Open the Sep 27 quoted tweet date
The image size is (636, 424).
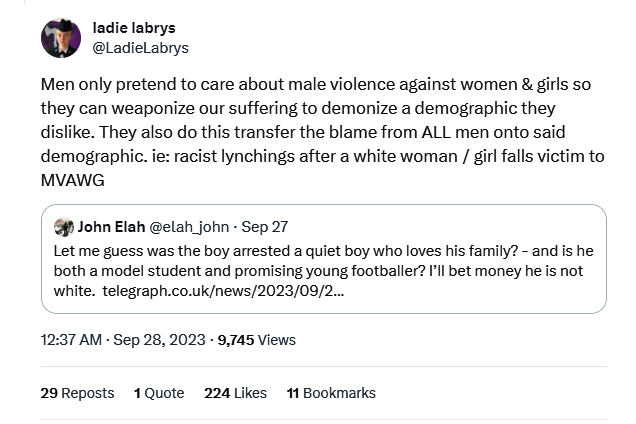click(264, 226)
